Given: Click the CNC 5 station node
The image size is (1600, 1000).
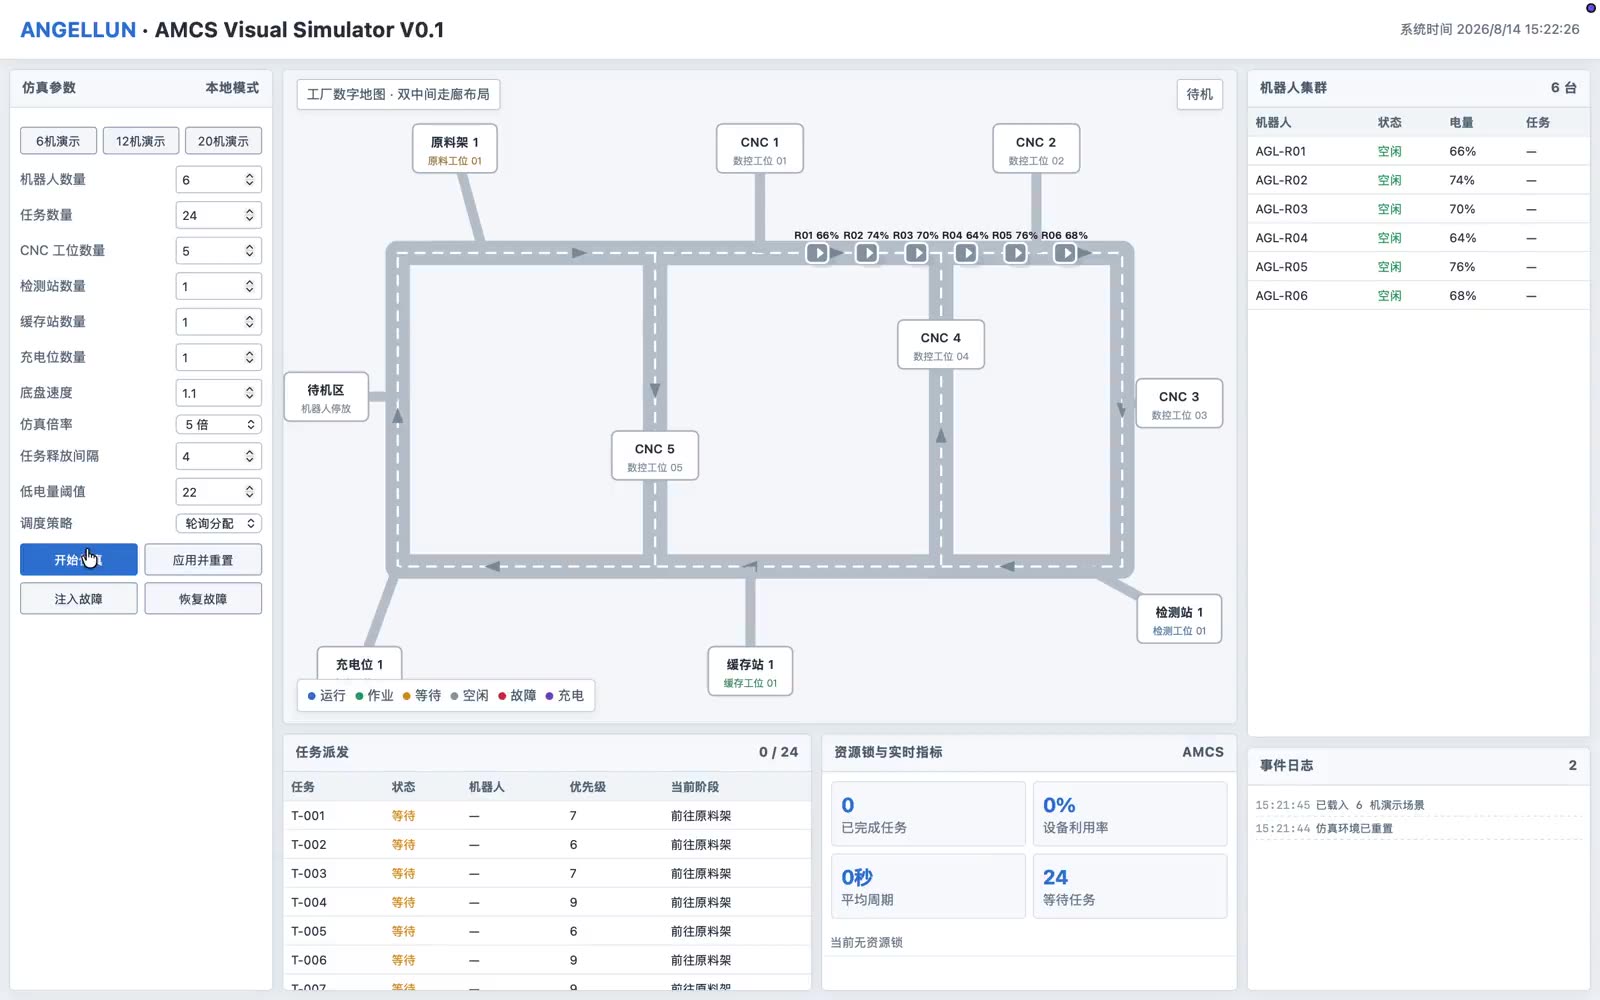Looking at the screenshot, I should point(655,456).
